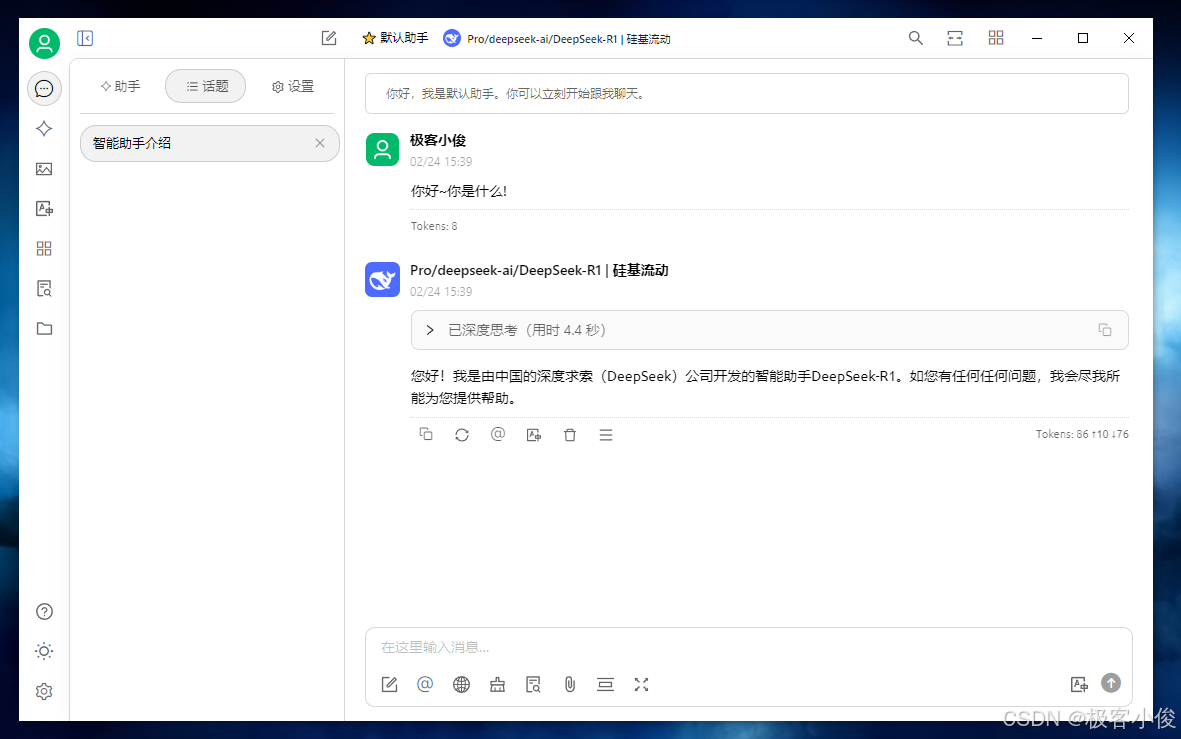The width and height of the screenshot is (1181, 739).
Task: Copy the assistant reply with the copy icon
Action: [x=426, y=435]
